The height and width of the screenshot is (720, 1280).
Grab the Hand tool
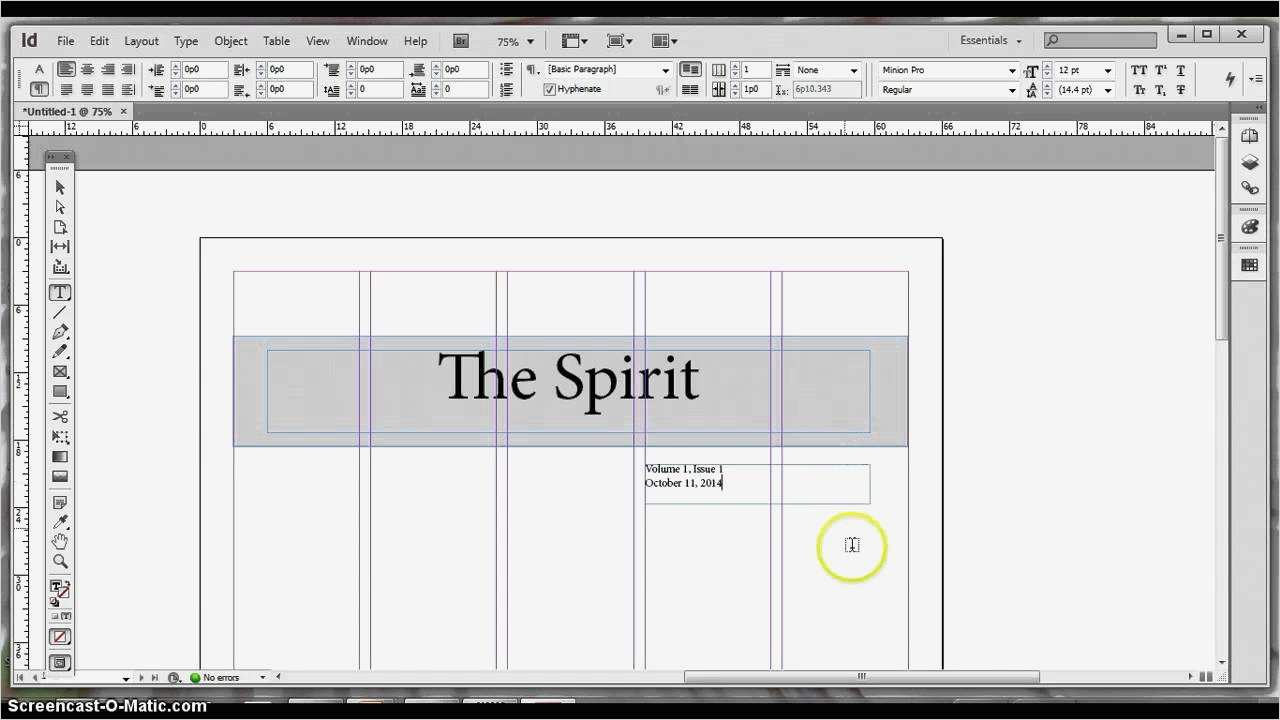pos(59,541)
